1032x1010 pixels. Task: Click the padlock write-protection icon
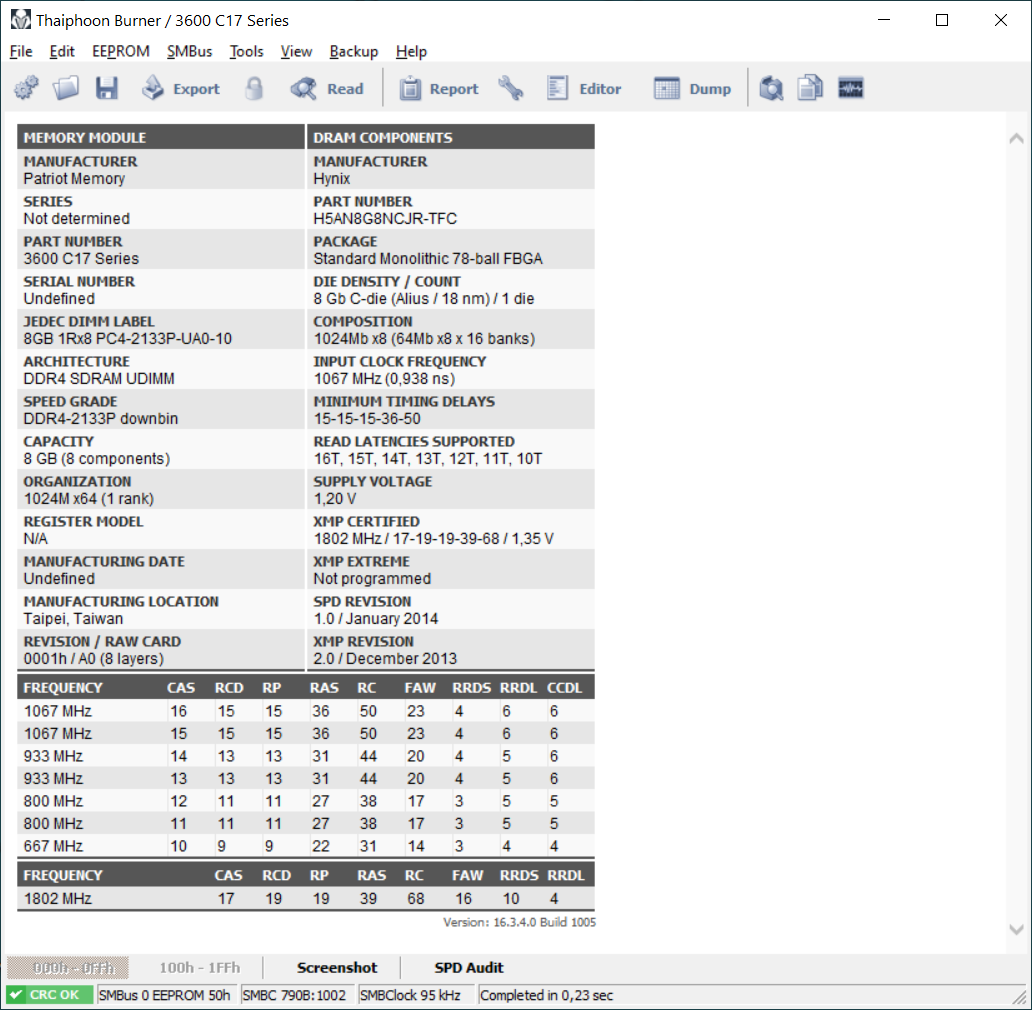[x=254, y=88]
